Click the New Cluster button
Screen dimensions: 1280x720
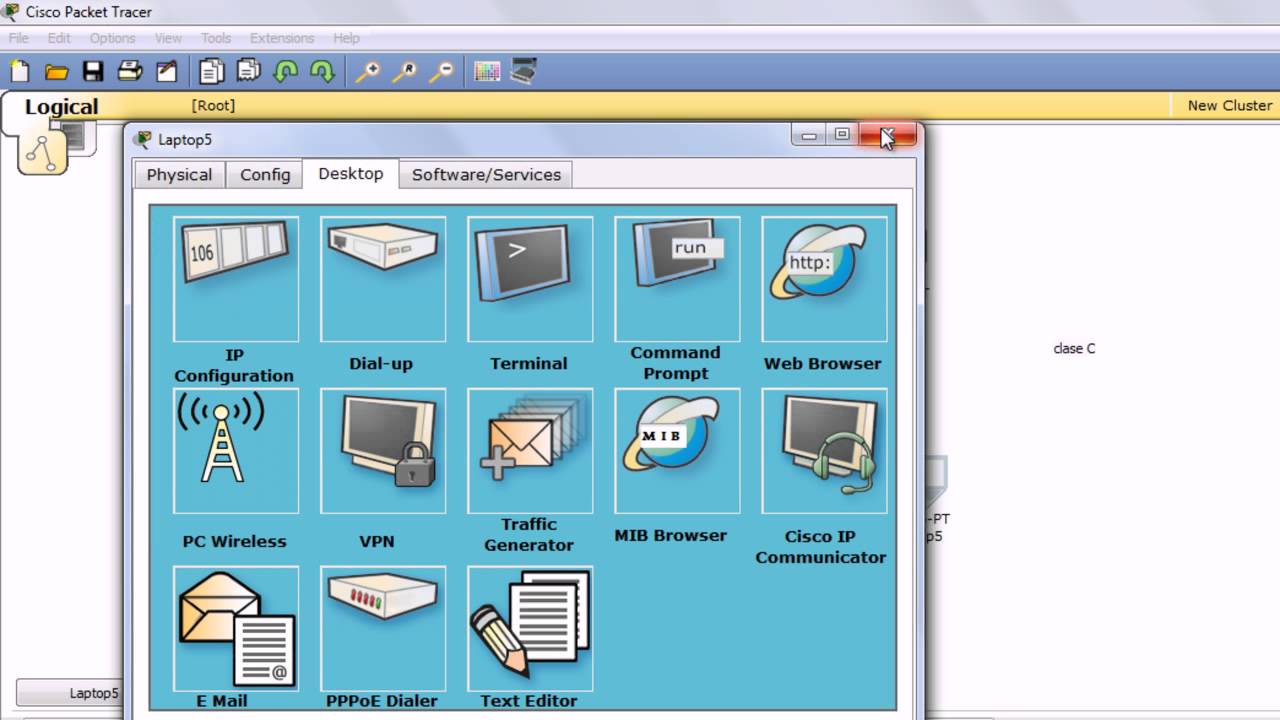pos(1230,105)
